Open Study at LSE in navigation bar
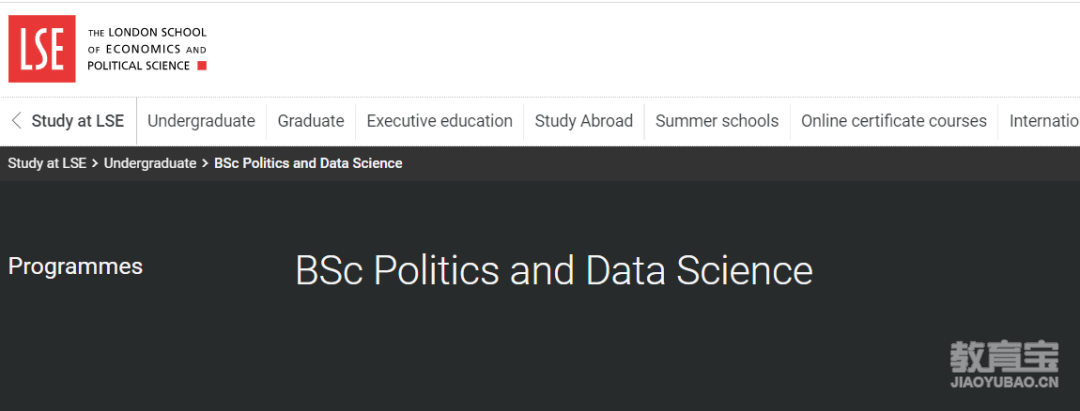The width and height of the screenshot is (1080, 411). click(x=78, y=121)
